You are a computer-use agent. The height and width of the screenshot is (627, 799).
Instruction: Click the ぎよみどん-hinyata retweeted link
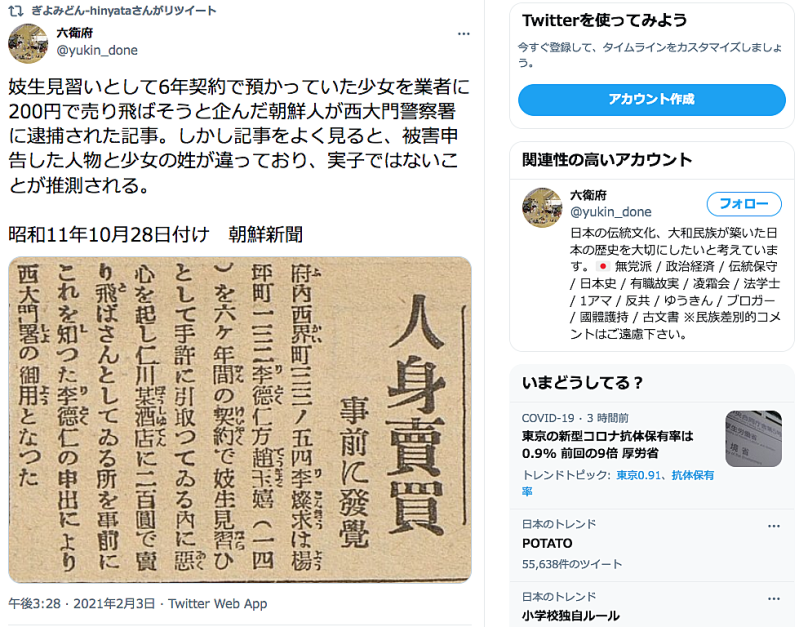tap(124, 10)
